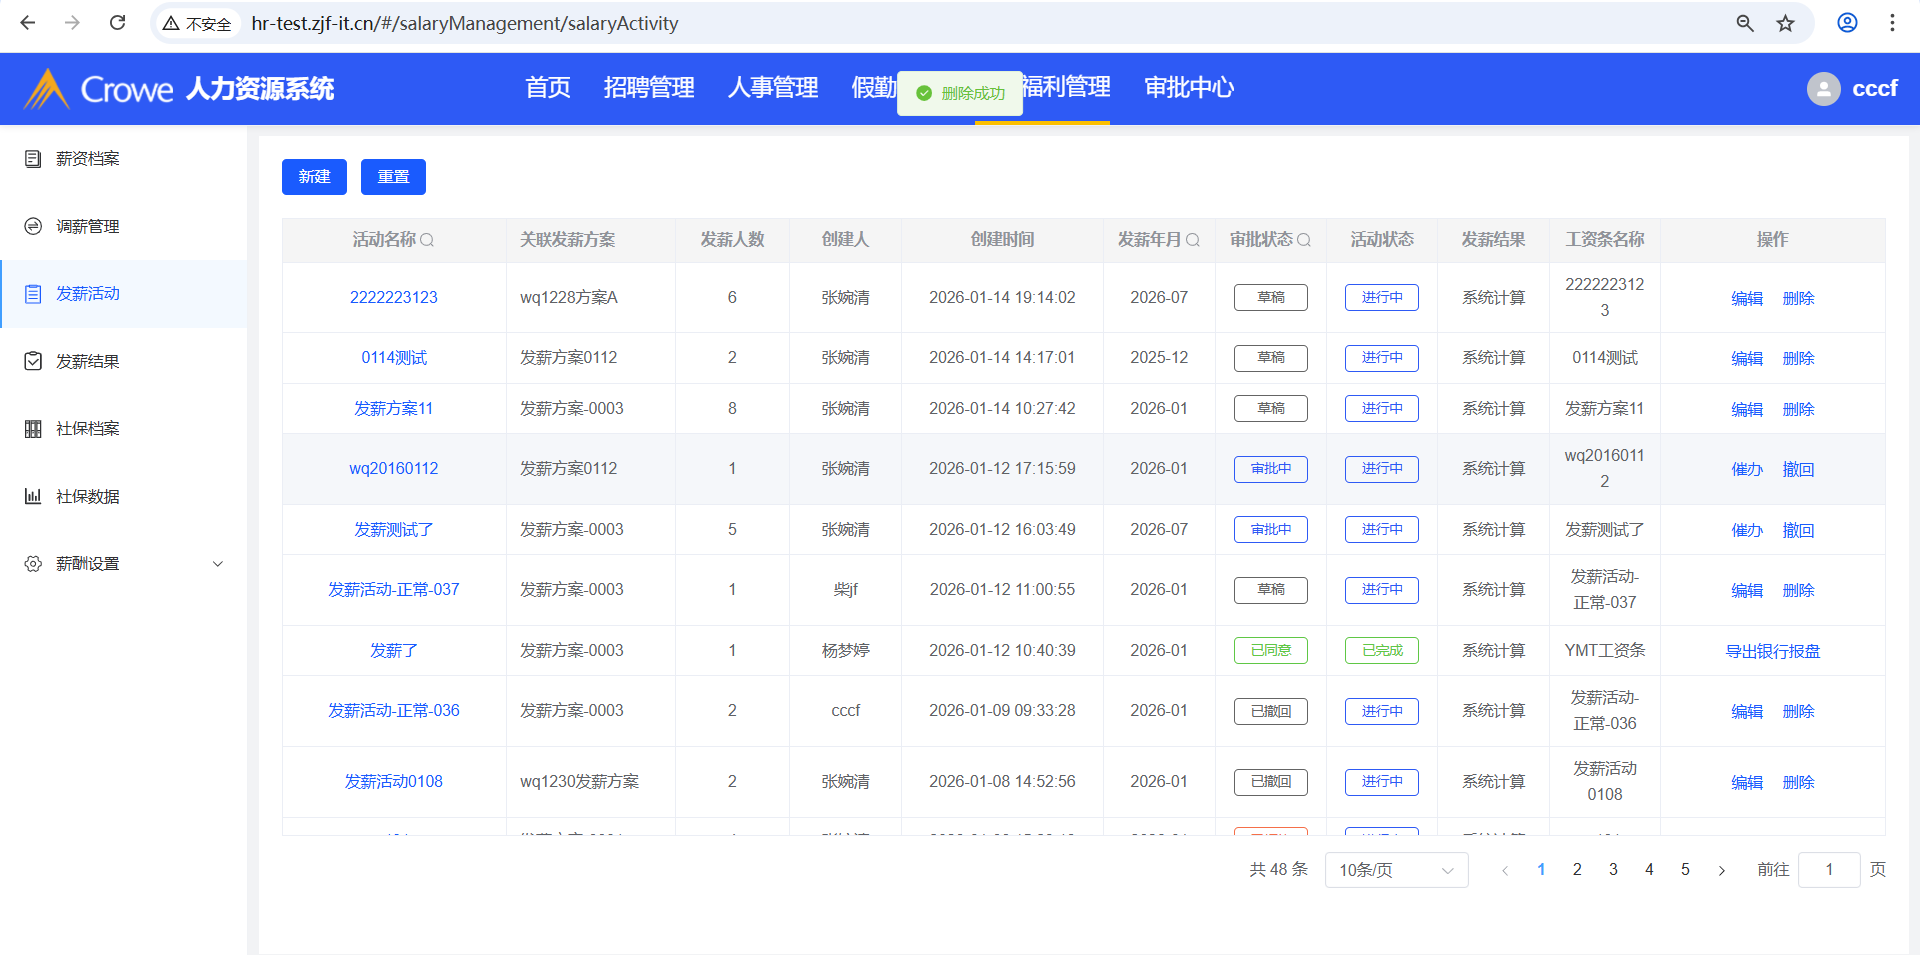This screenshot has width=1920, height=955.
Task: Click filter icon beside 审批状态 header
Action: [1304, 240]
